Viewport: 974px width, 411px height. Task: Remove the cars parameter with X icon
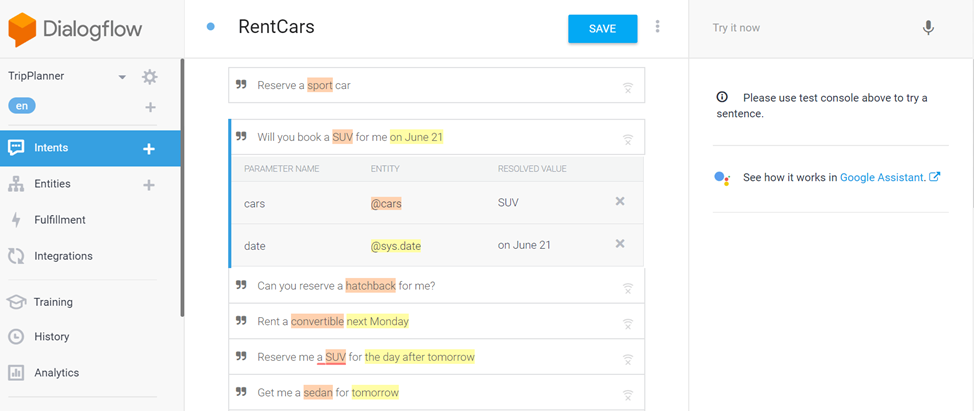pos(620,202)
